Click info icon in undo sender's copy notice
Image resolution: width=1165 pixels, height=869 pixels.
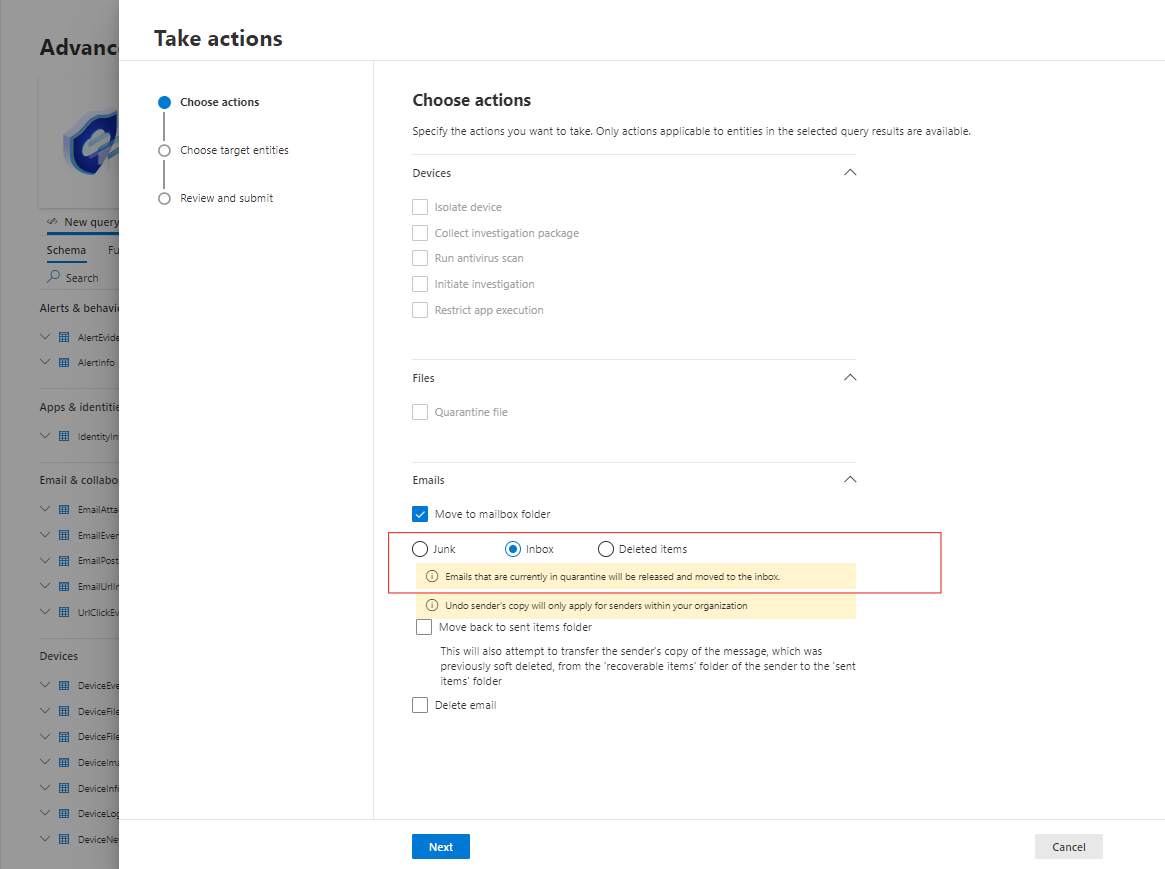coord(432,605)
